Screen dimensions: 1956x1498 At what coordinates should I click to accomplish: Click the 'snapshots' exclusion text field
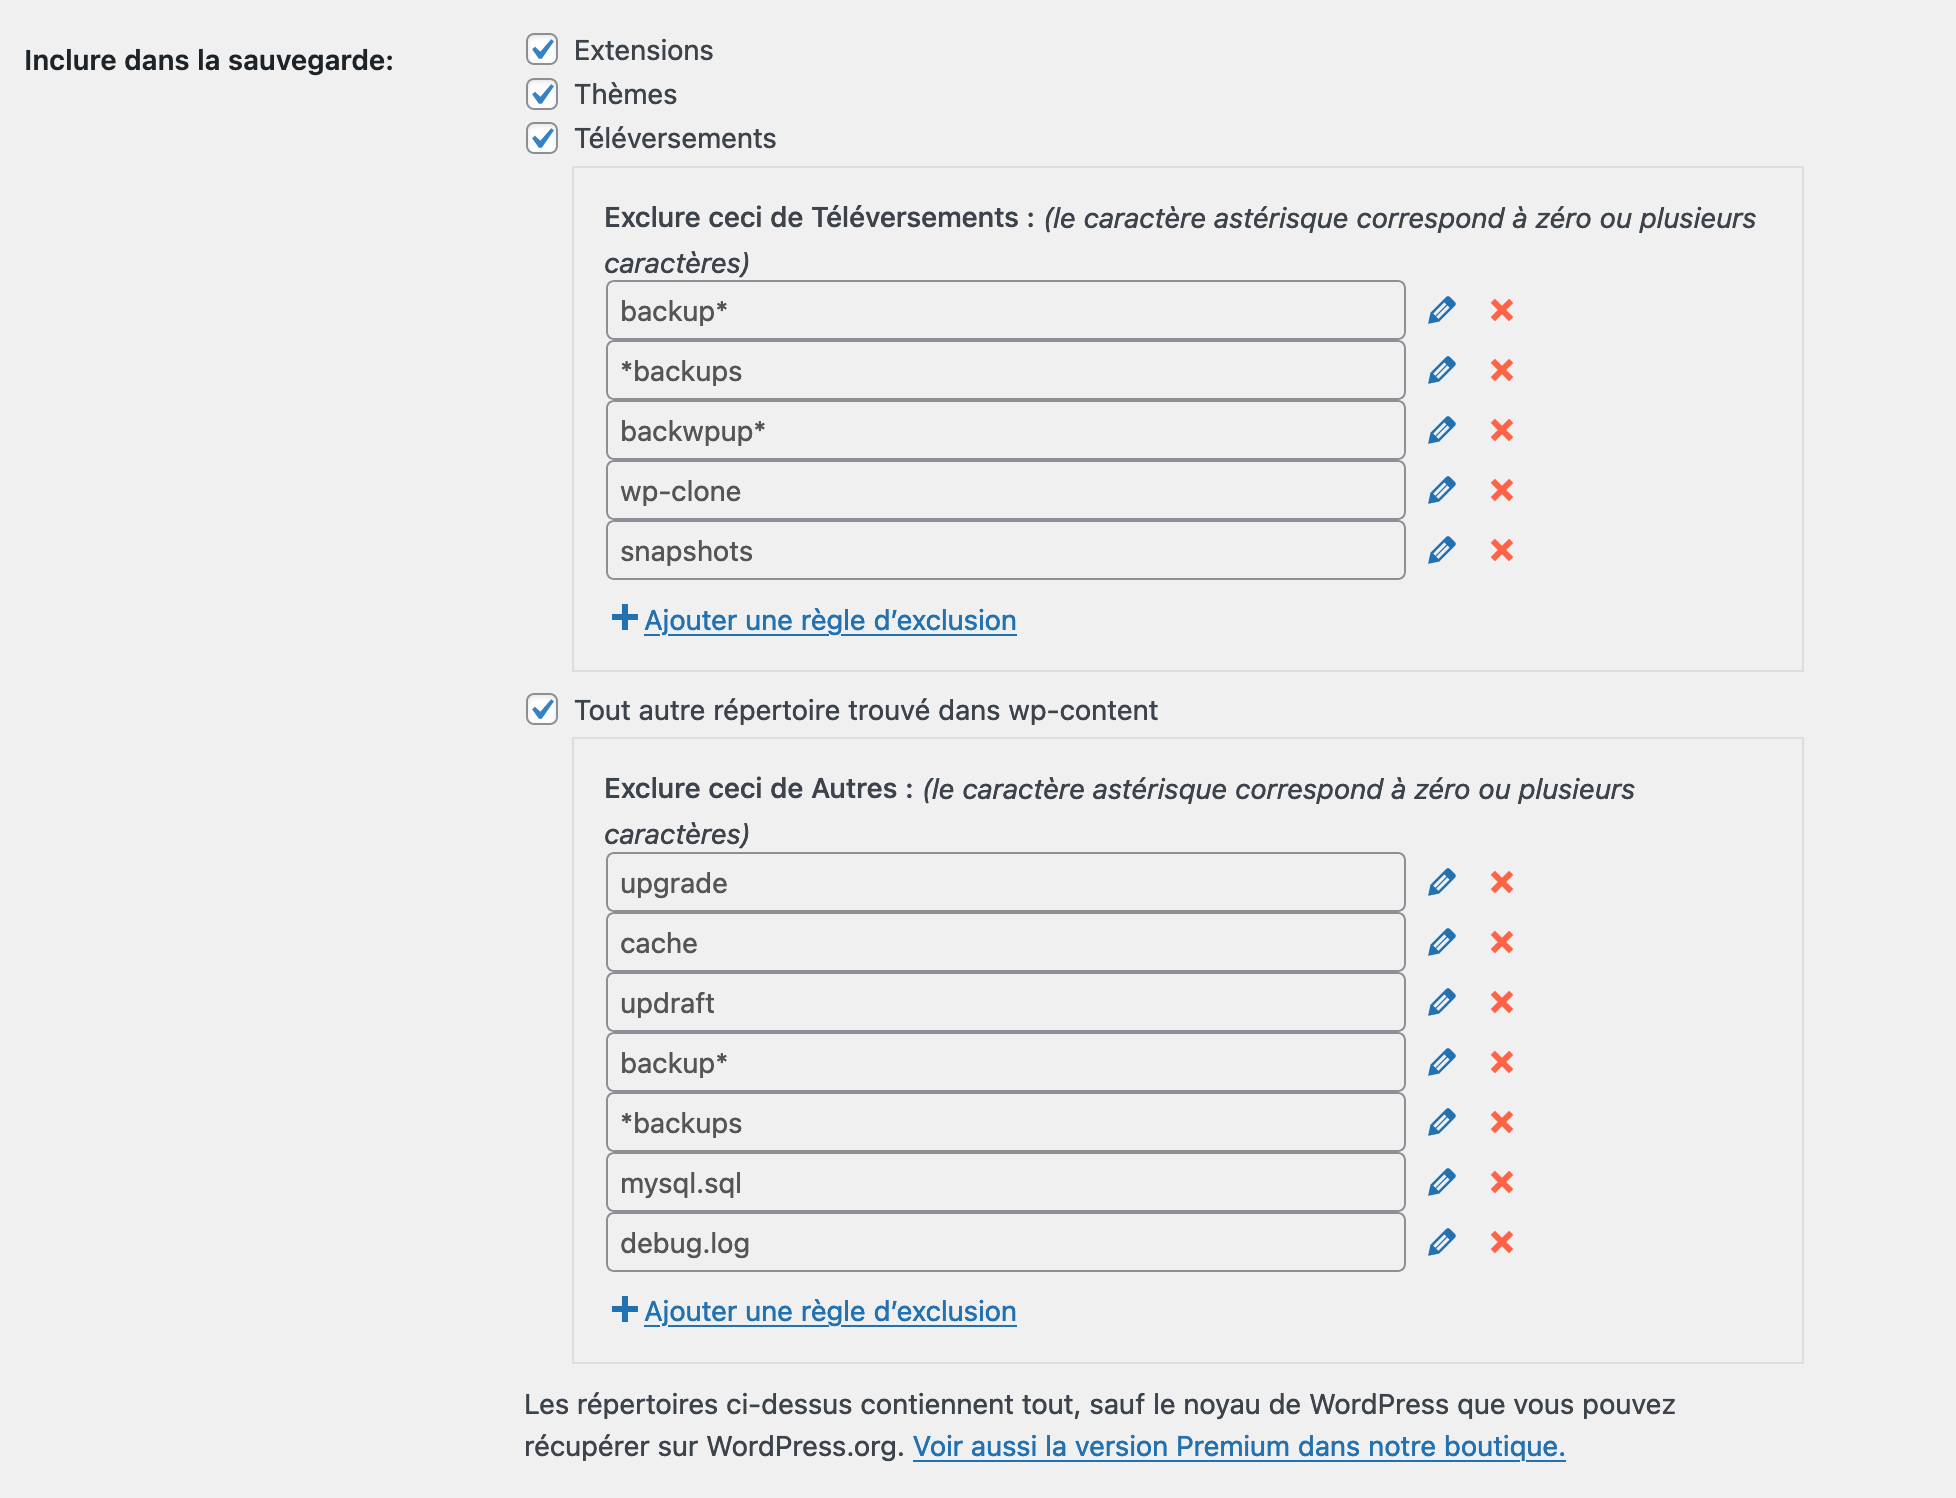(1005, 551)
